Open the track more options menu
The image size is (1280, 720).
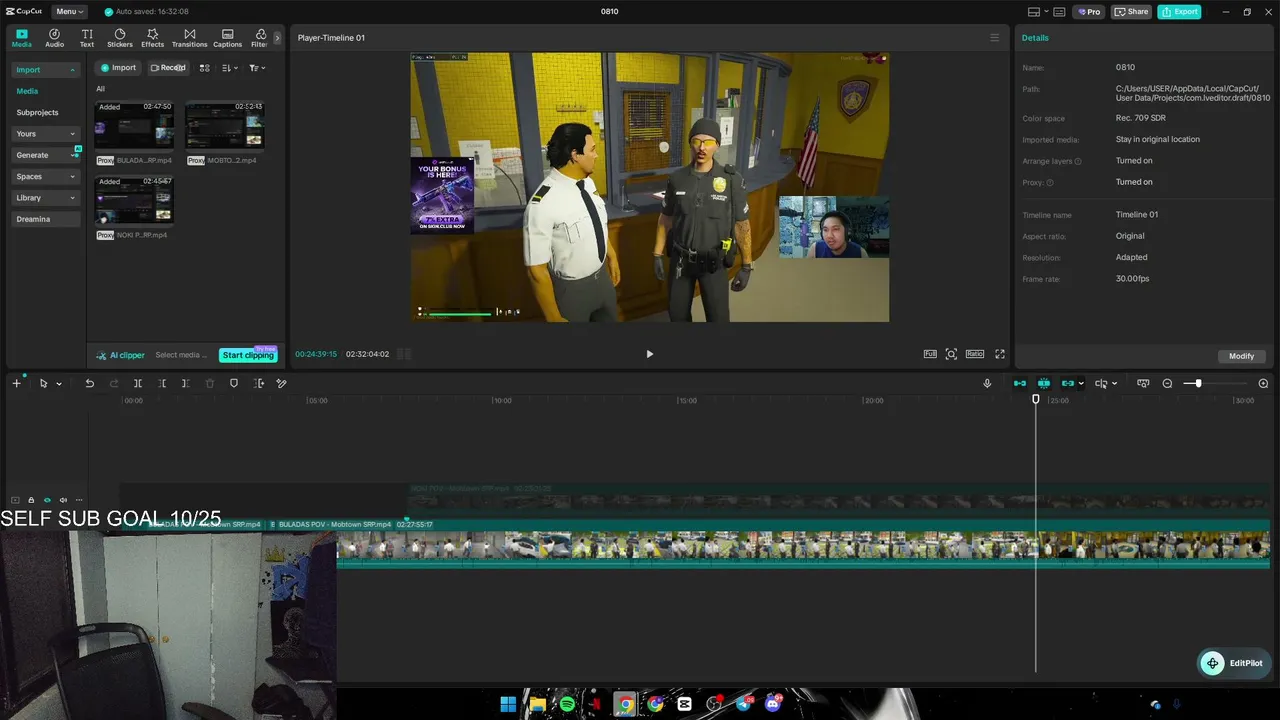point(79,500)
